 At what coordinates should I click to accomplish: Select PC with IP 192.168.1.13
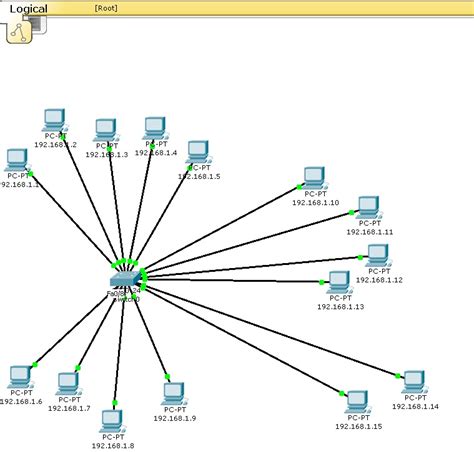pos(340,282)
